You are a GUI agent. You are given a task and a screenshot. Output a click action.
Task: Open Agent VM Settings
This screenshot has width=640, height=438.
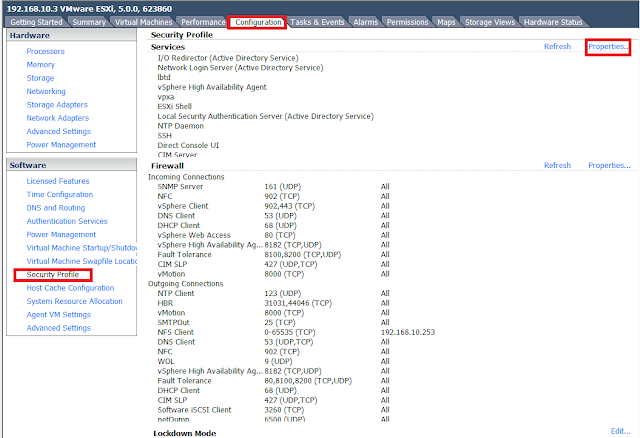tap(58, 315)
